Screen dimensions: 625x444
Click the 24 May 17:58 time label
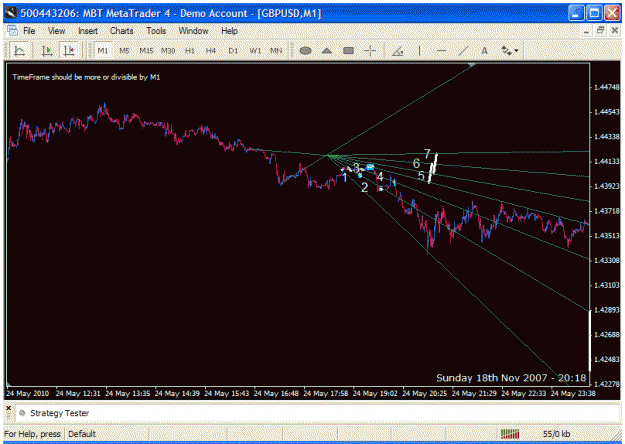coord(326,393)
